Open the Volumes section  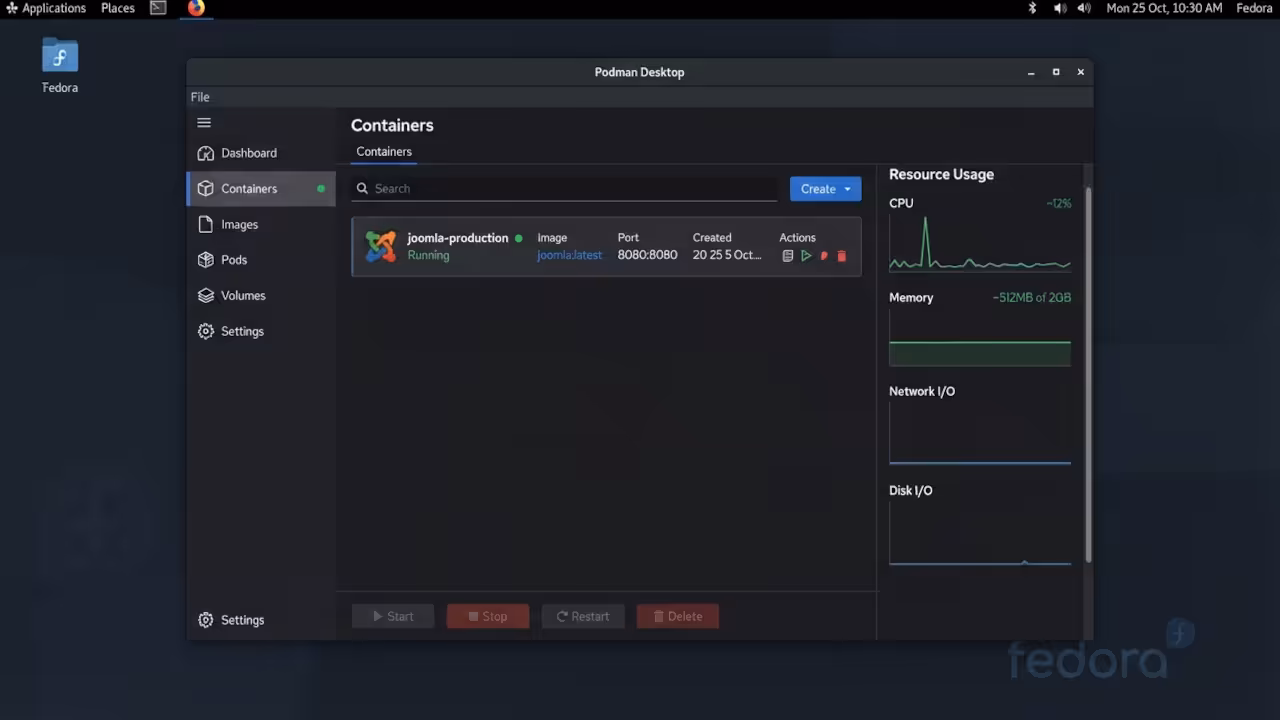coord(261,295)
